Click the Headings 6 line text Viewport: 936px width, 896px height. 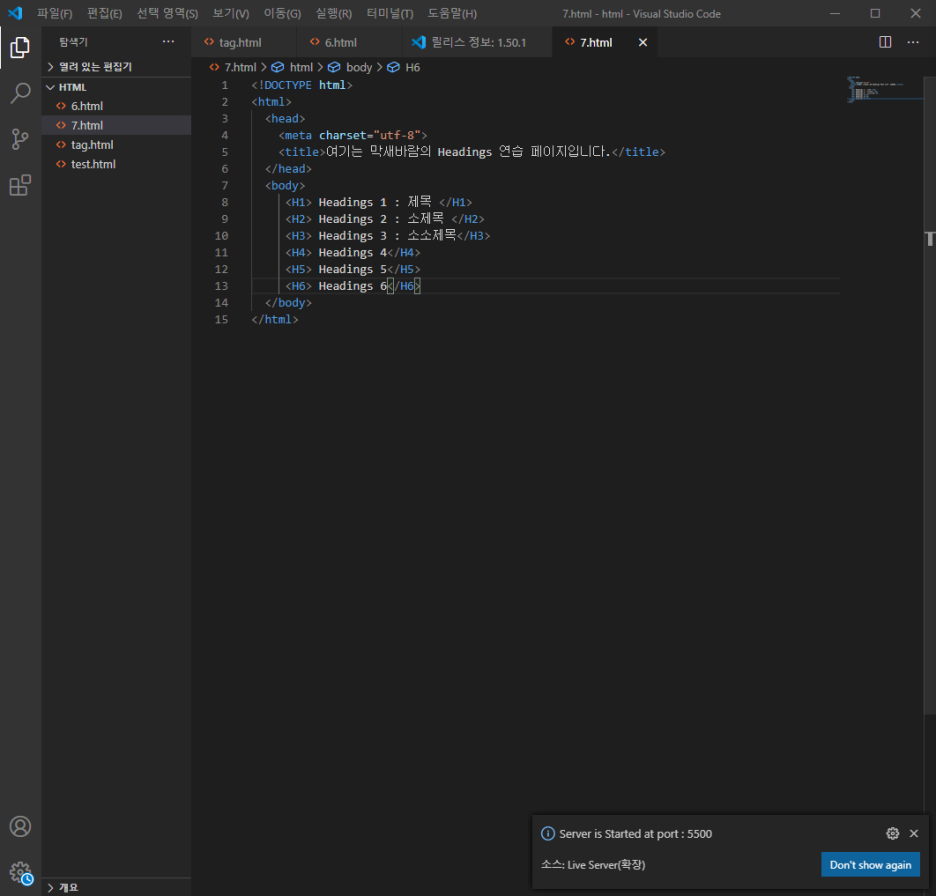353,286
